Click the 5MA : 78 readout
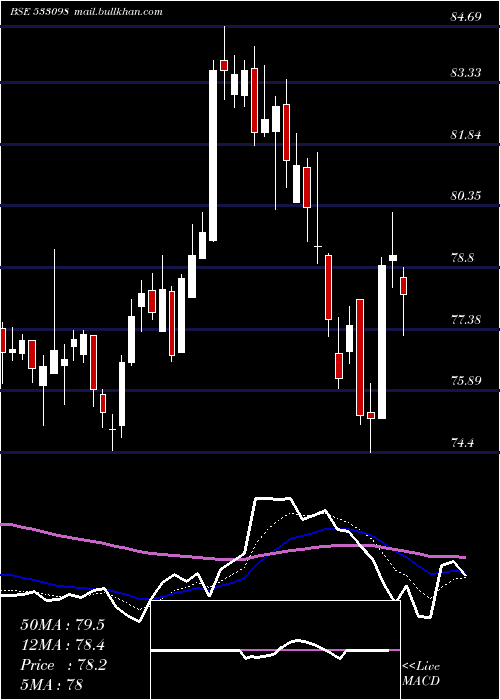The width and height of the screenshot is (500, 700). [x=51, y=684]
